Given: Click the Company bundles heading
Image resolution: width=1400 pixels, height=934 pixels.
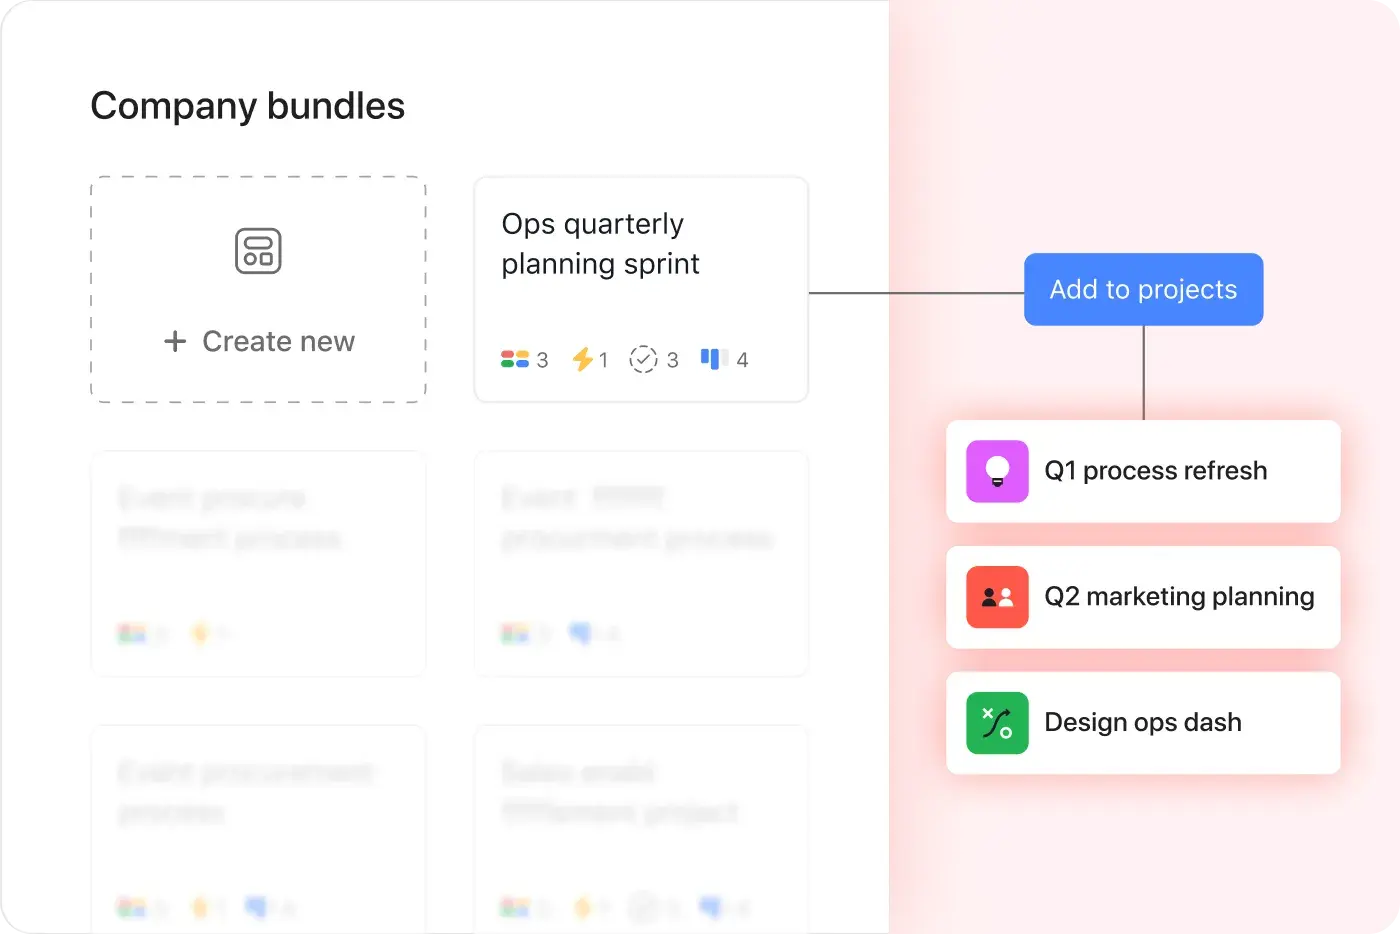Looking at the screenshot, I should point(248,106).
